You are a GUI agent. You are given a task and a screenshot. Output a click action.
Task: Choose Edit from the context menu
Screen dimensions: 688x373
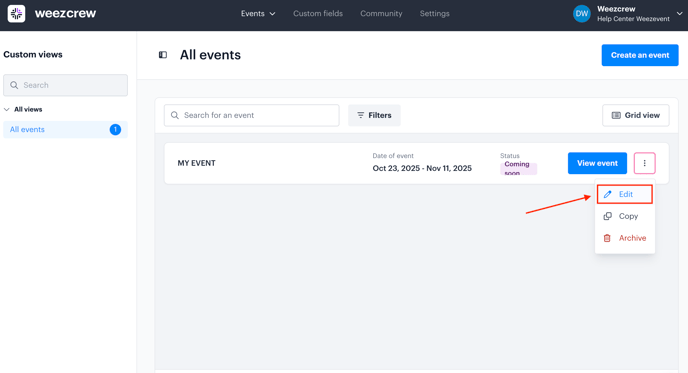click(625, 194)
